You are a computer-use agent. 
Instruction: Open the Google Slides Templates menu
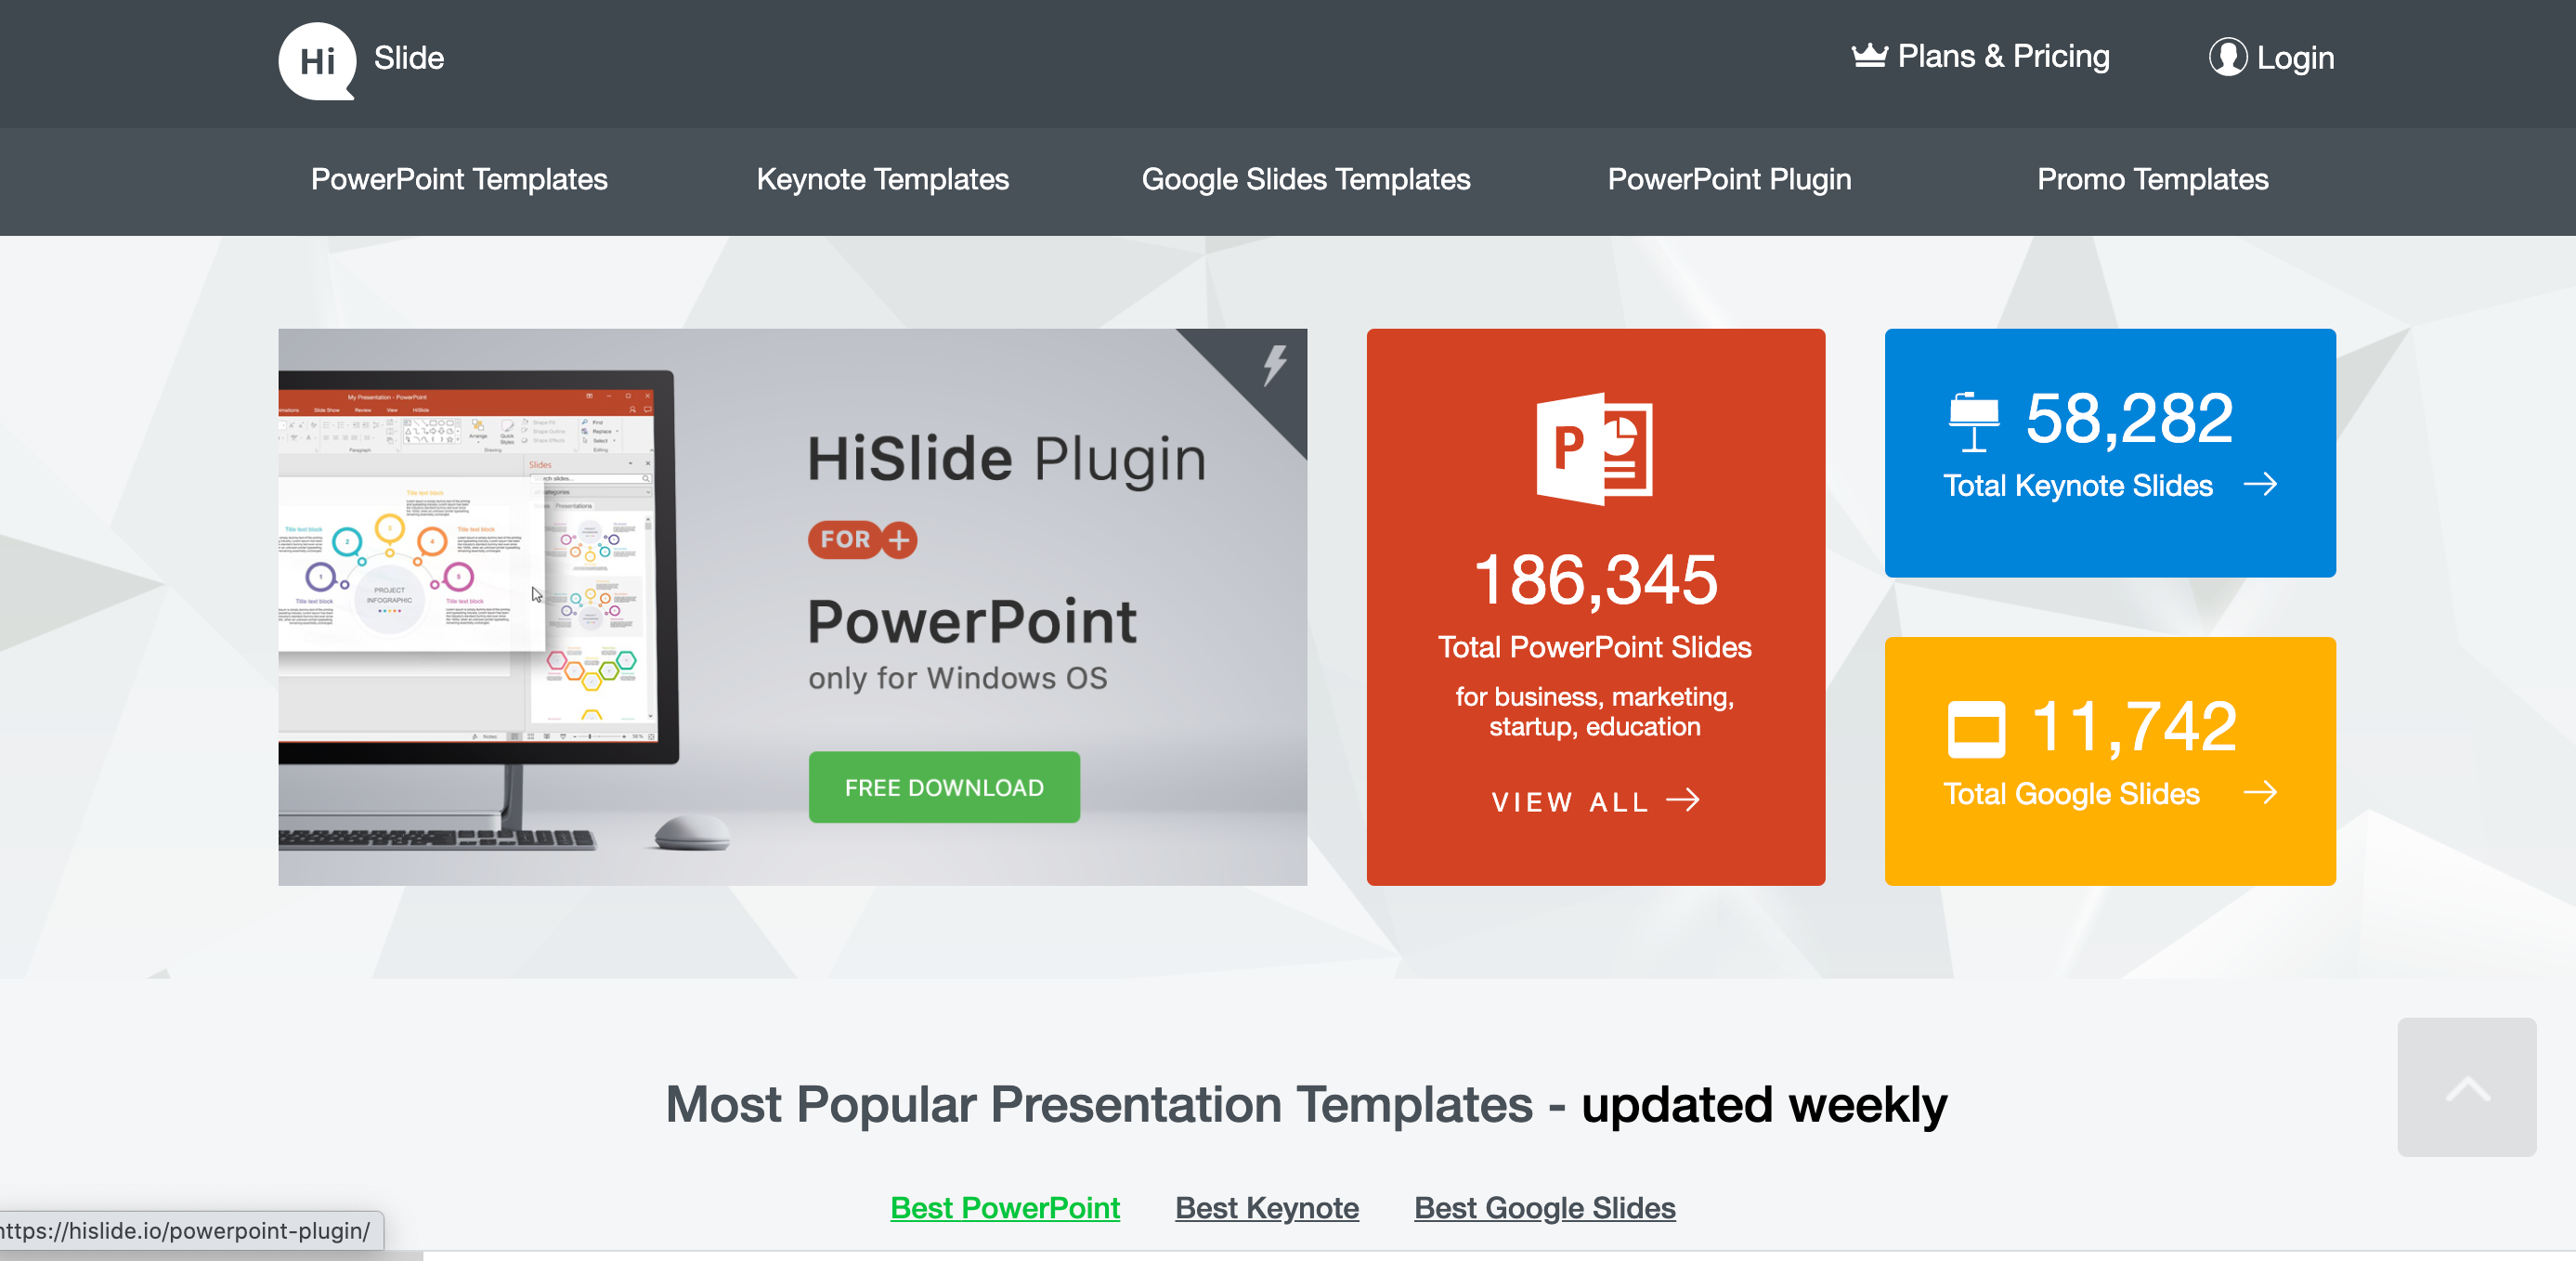(x=1306, y=180)
